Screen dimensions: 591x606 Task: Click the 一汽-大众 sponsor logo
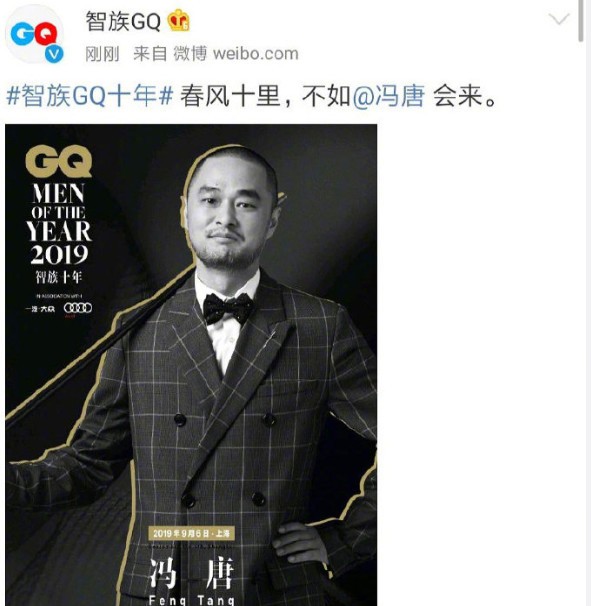coord(40,309)
